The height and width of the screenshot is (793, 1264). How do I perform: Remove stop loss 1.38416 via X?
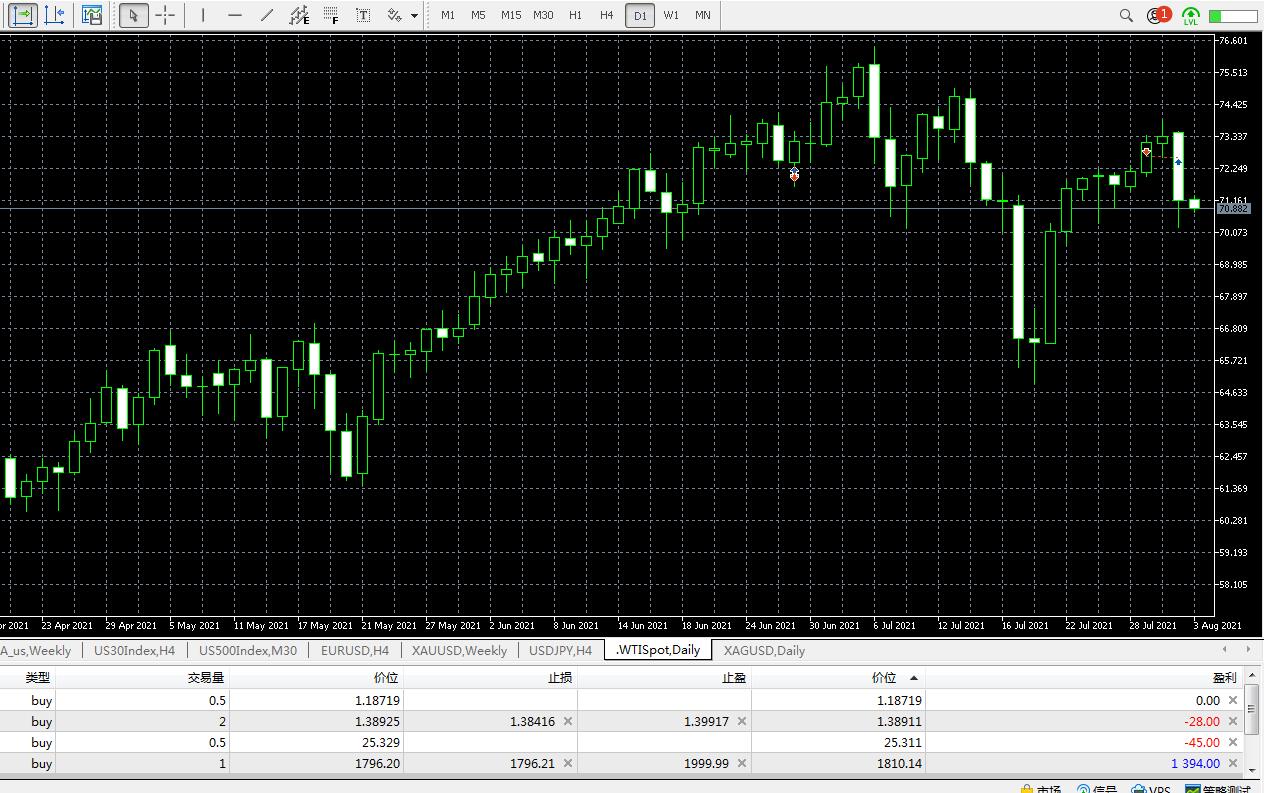(x=568, y=721)
